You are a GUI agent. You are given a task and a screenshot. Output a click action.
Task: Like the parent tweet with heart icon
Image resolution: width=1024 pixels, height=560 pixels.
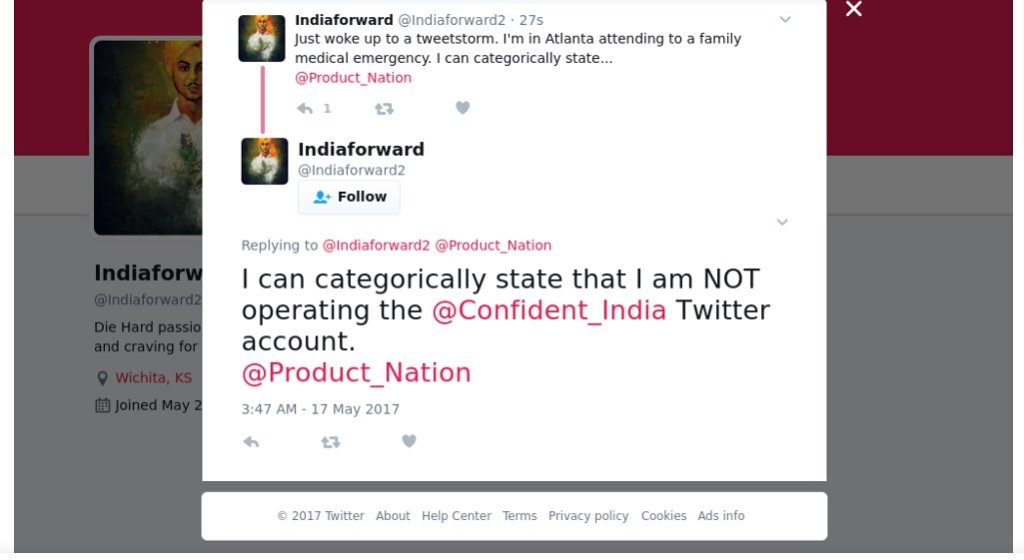pos(462,108)
